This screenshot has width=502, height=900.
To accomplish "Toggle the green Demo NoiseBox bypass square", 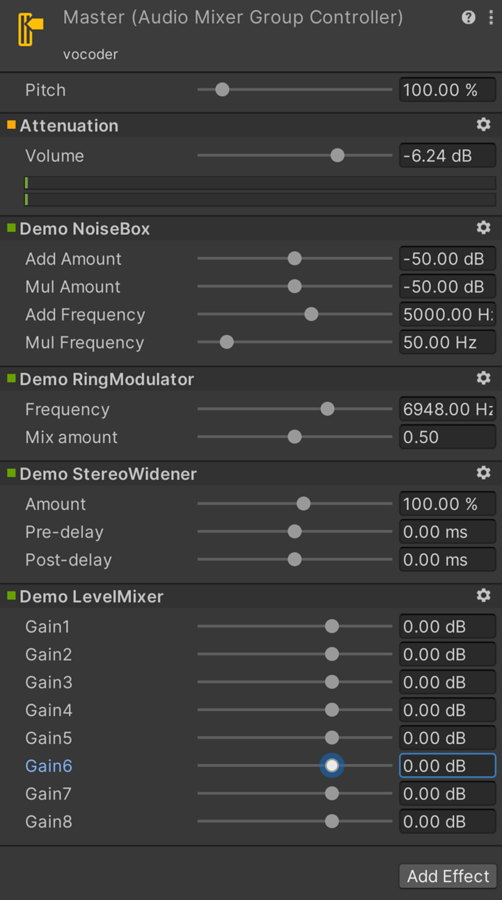I will 11,228.
